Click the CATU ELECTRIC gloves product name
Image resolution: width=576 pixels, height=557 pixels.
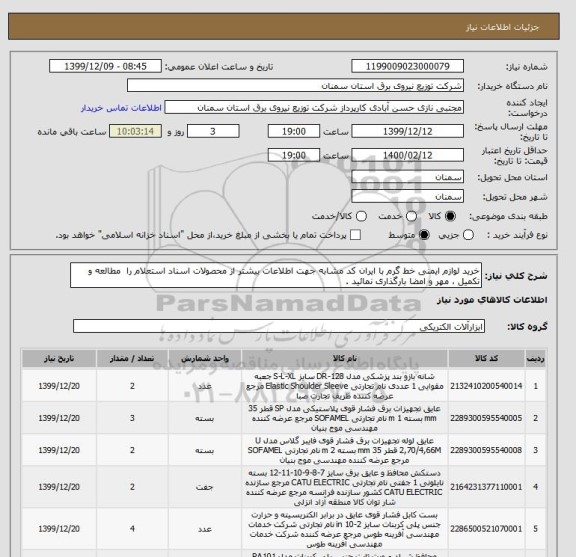pyautogui.click(x=345, y=487)
